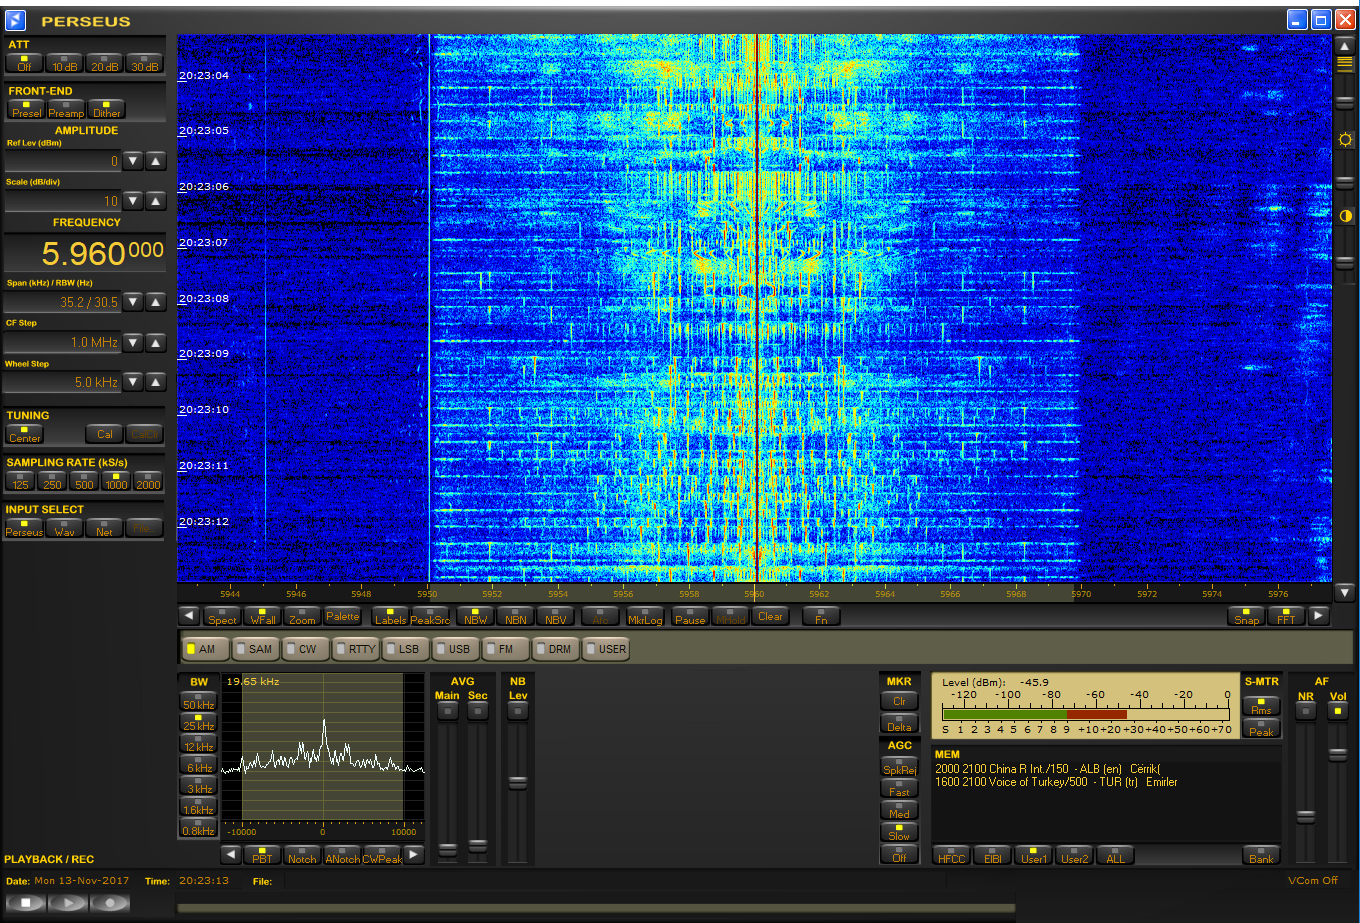The image size is (1360, 923).
Task: Click right arrow next to CWPeak
Action: [x=414, y=855]
